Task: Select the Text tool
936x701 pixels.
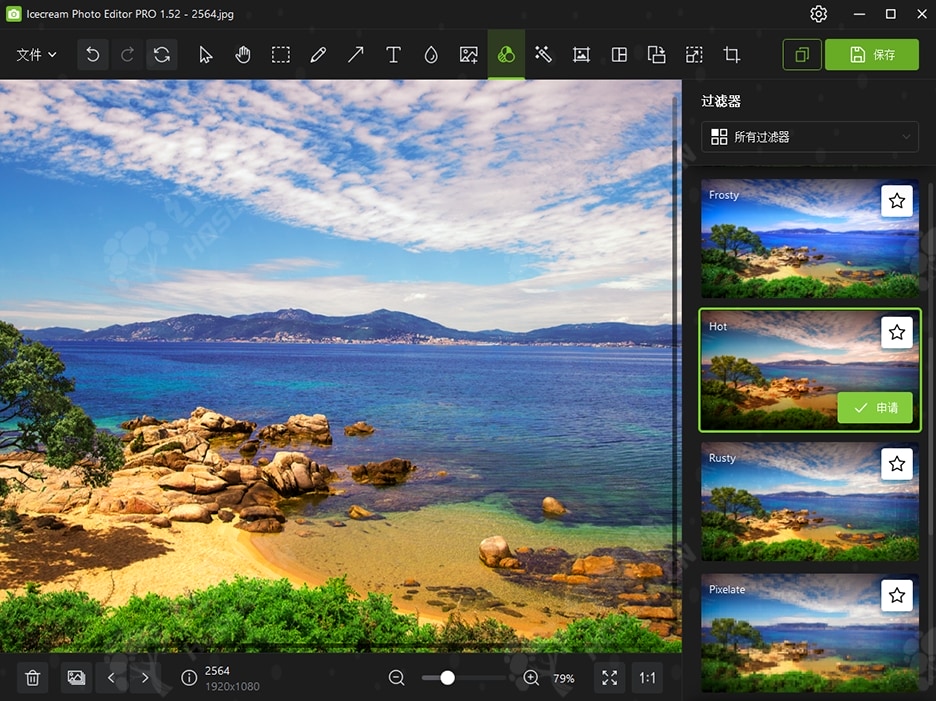Action: click(393, 55)
